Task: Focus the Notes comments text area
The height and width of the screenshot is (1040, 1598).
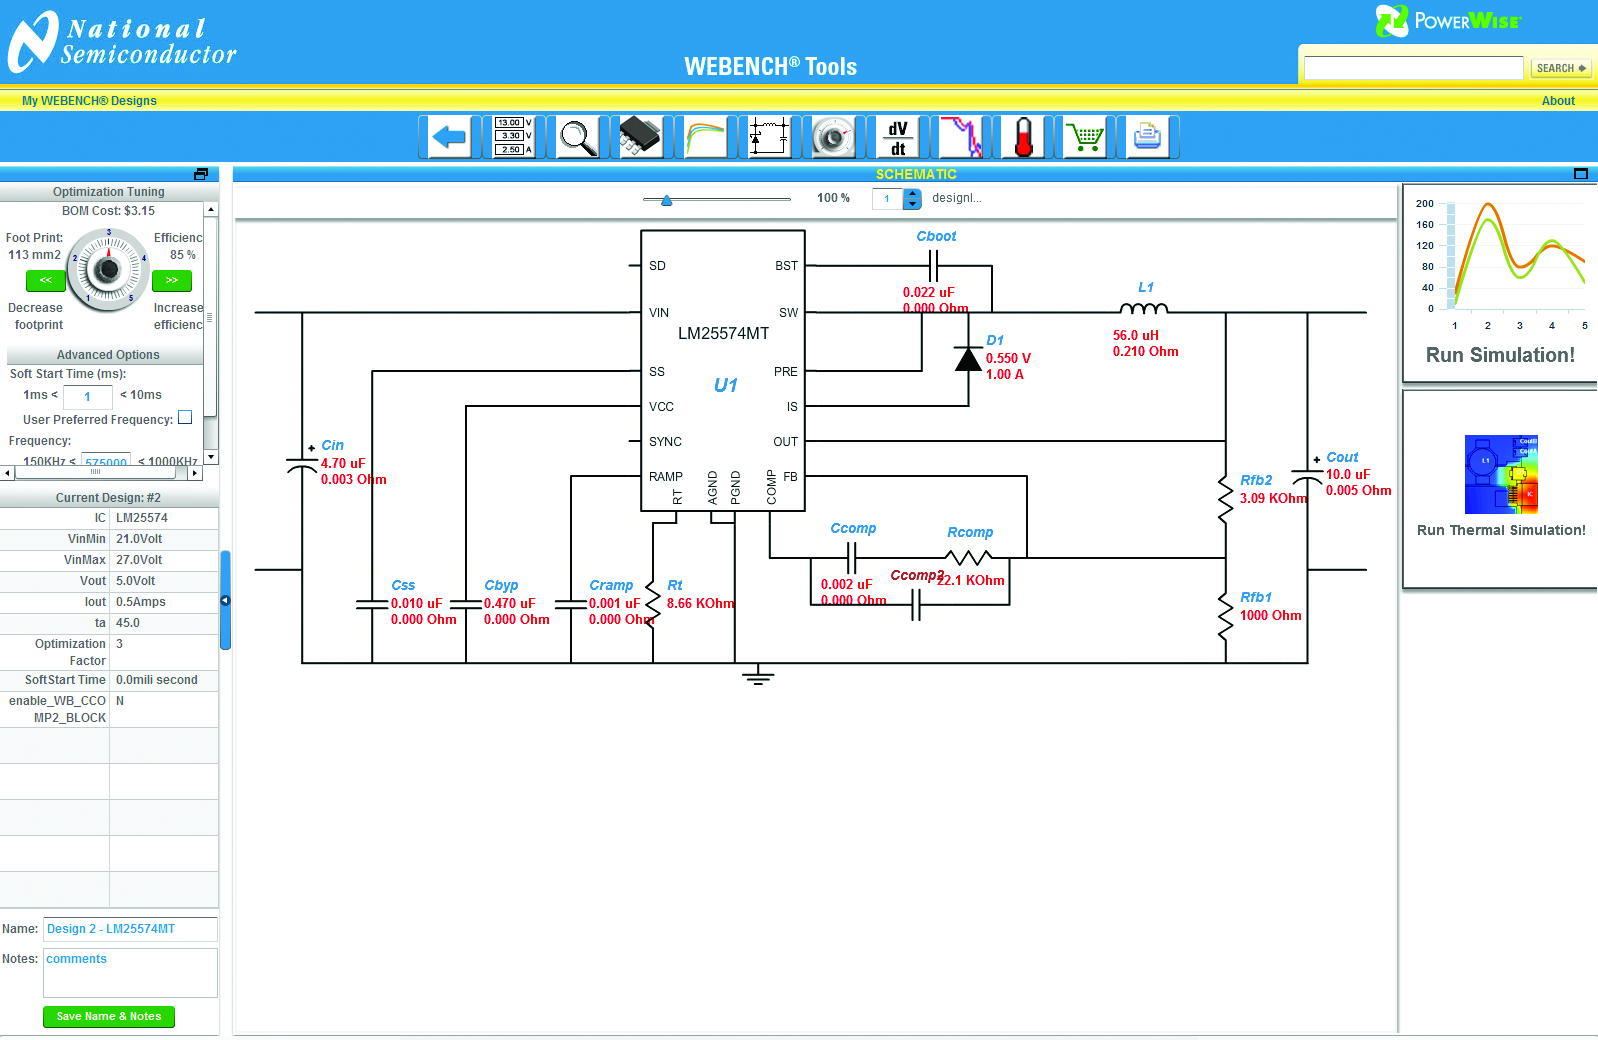Action: (x=130, y=972)
